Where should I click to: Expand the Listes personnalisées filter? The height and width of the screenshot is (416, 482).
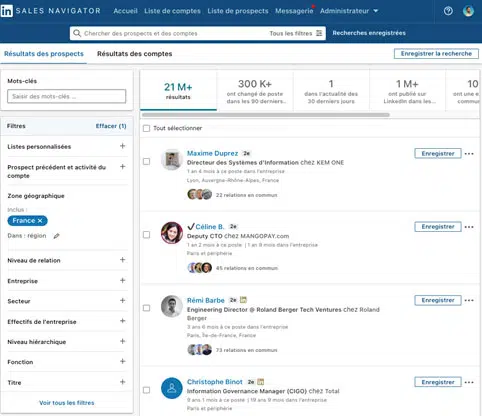(x=123, y=146)
